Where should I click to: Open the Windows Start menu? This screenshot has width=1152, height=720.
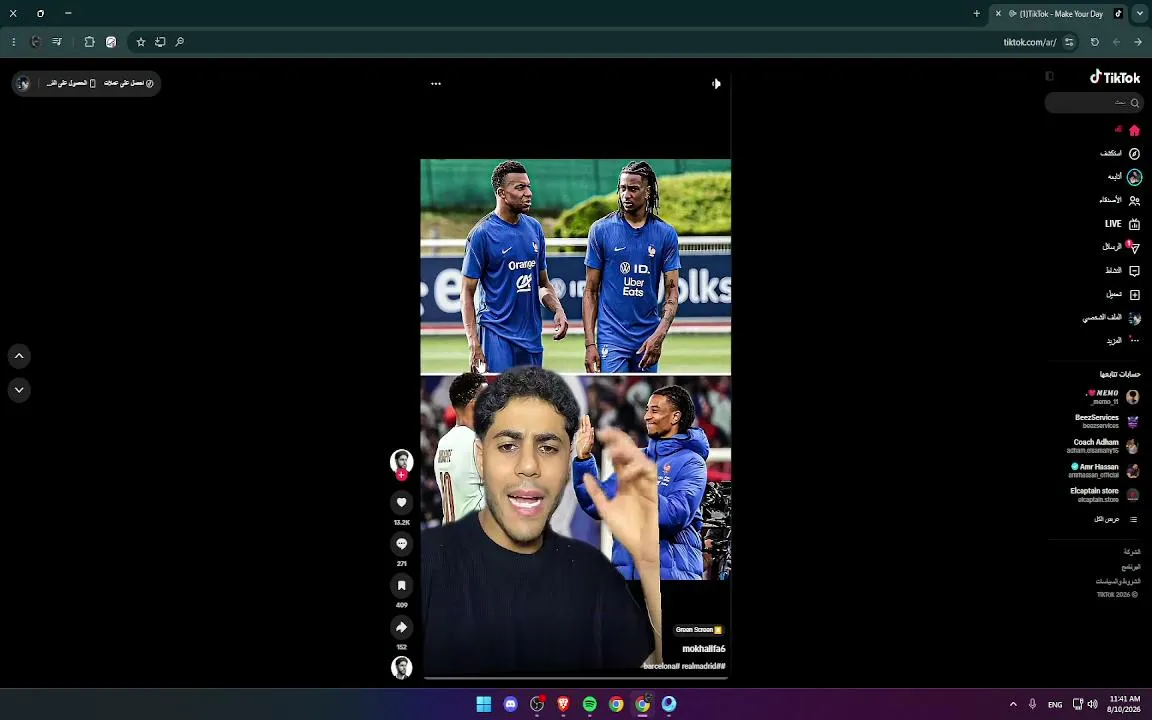click(483, 704)
